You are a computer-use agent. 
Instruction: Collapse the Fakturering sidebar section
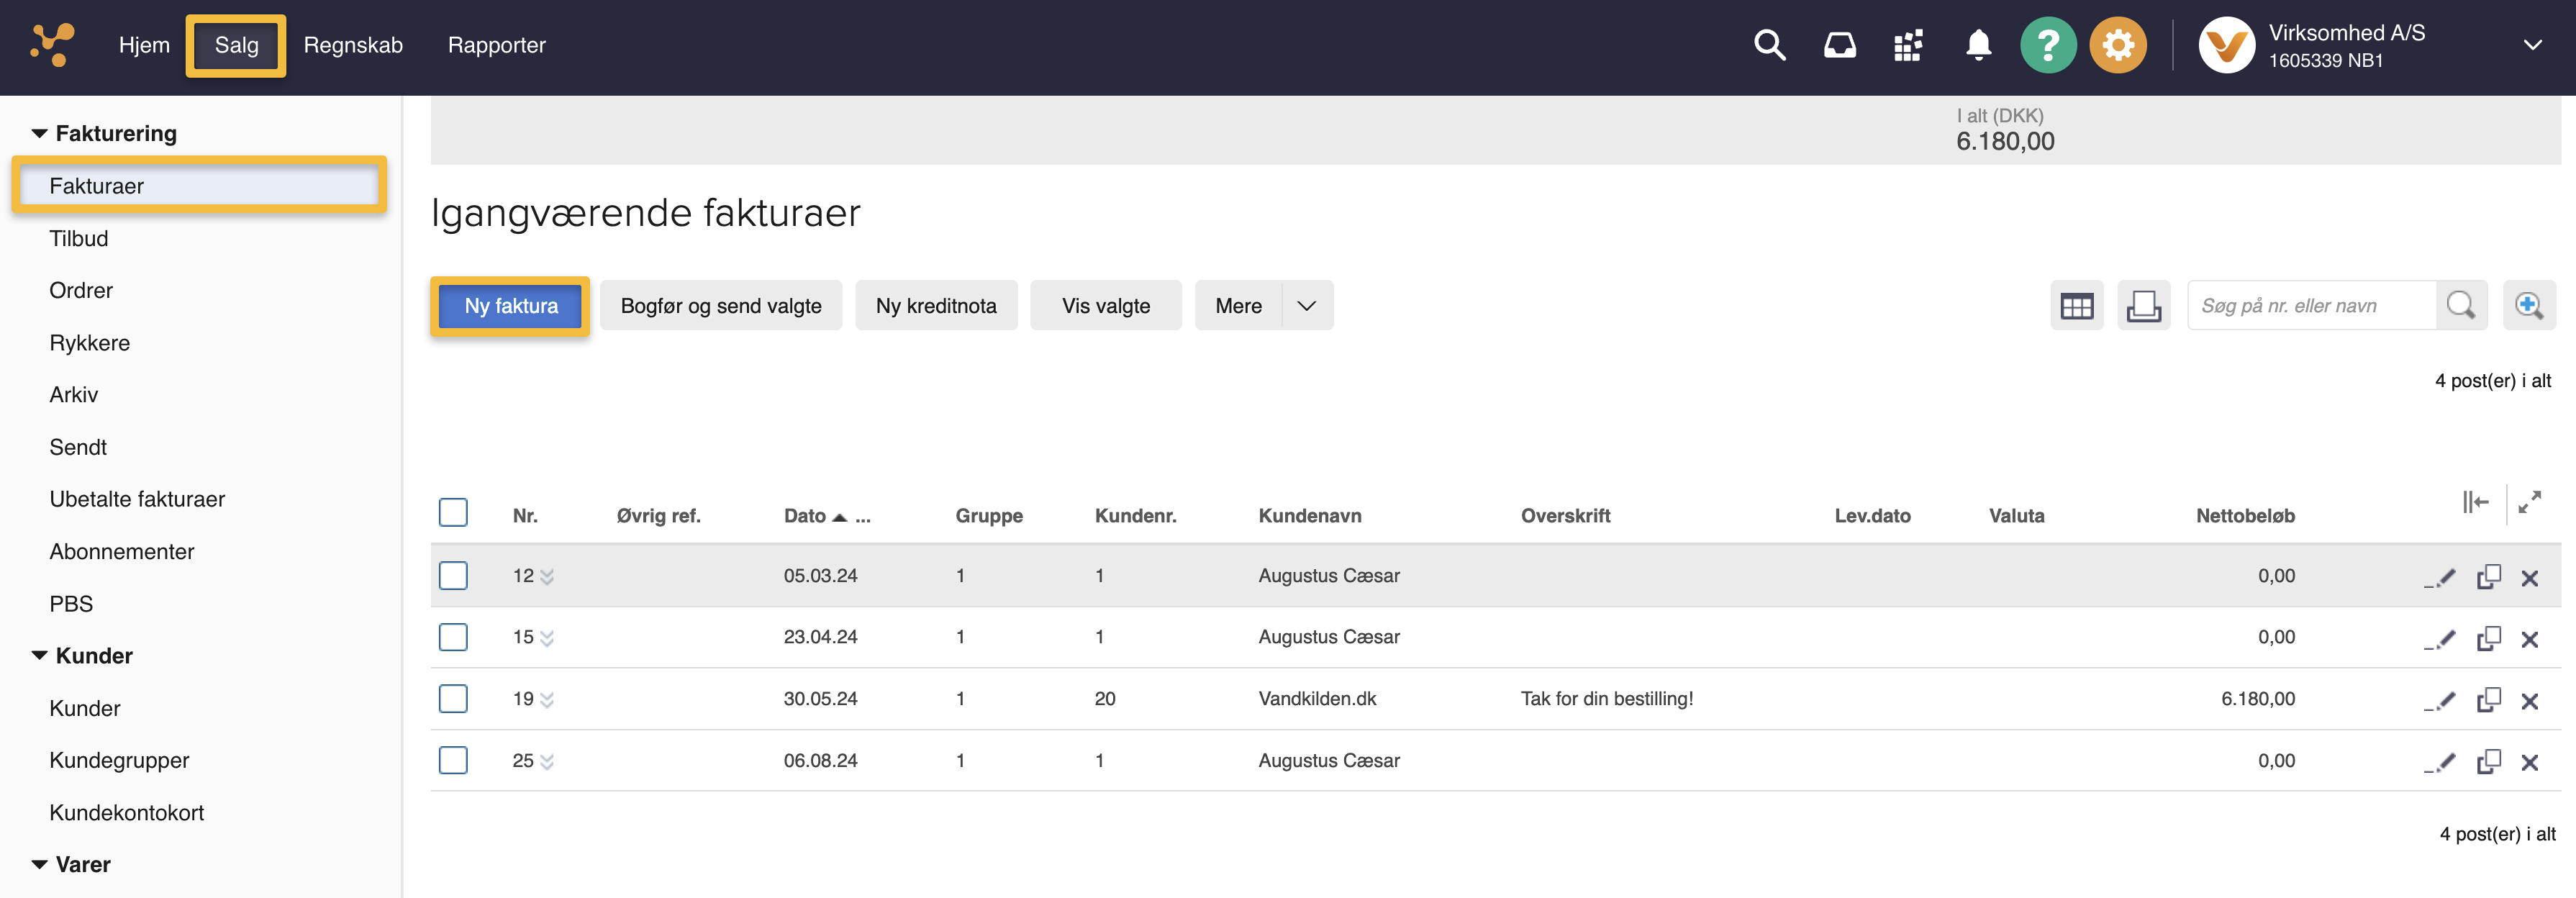pyautogui.click(x=40, y=133)
